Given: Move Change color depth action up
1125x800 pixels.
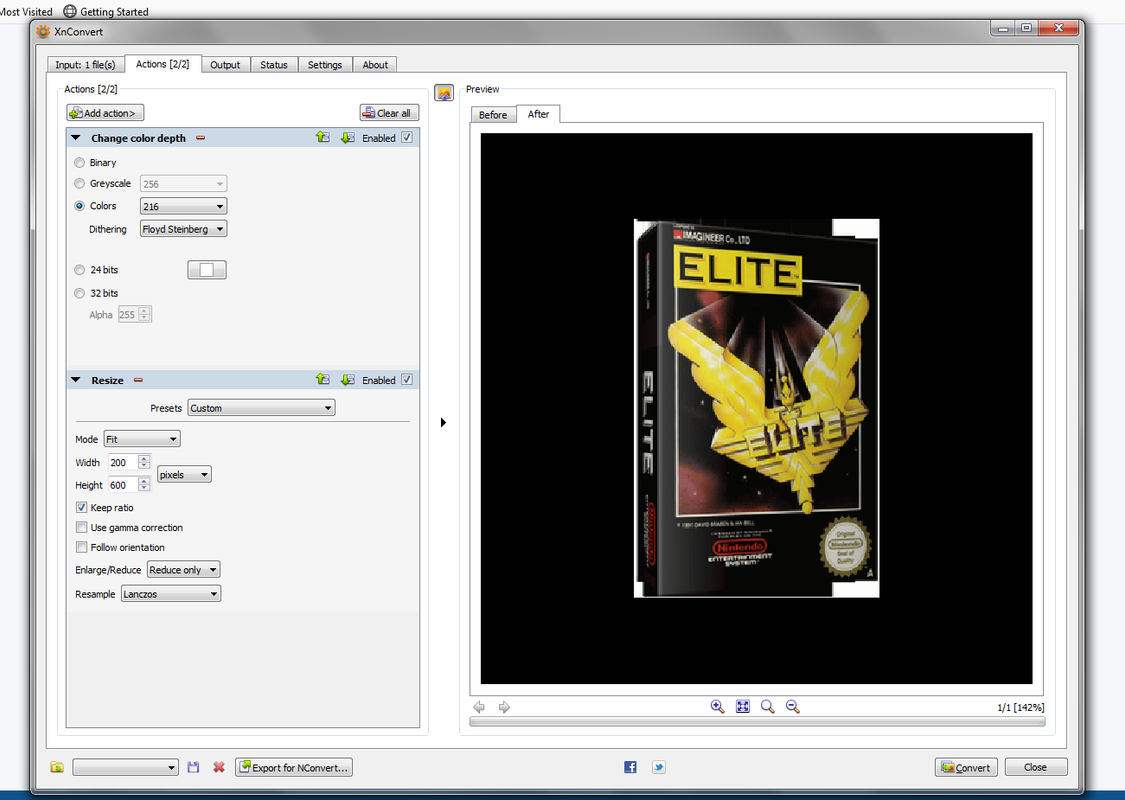Looking at the screenshot, I should click(x=323, y=137).
